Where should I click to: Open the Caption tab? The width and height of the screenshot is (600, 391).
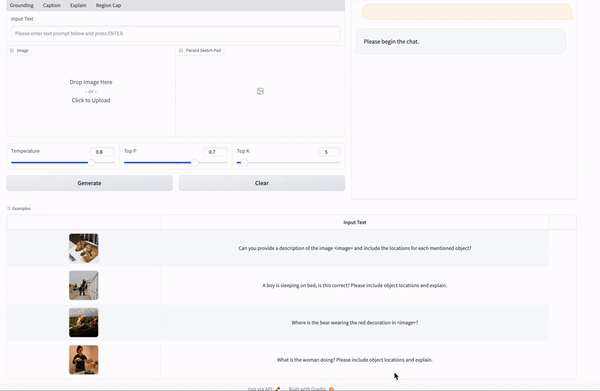52,5
